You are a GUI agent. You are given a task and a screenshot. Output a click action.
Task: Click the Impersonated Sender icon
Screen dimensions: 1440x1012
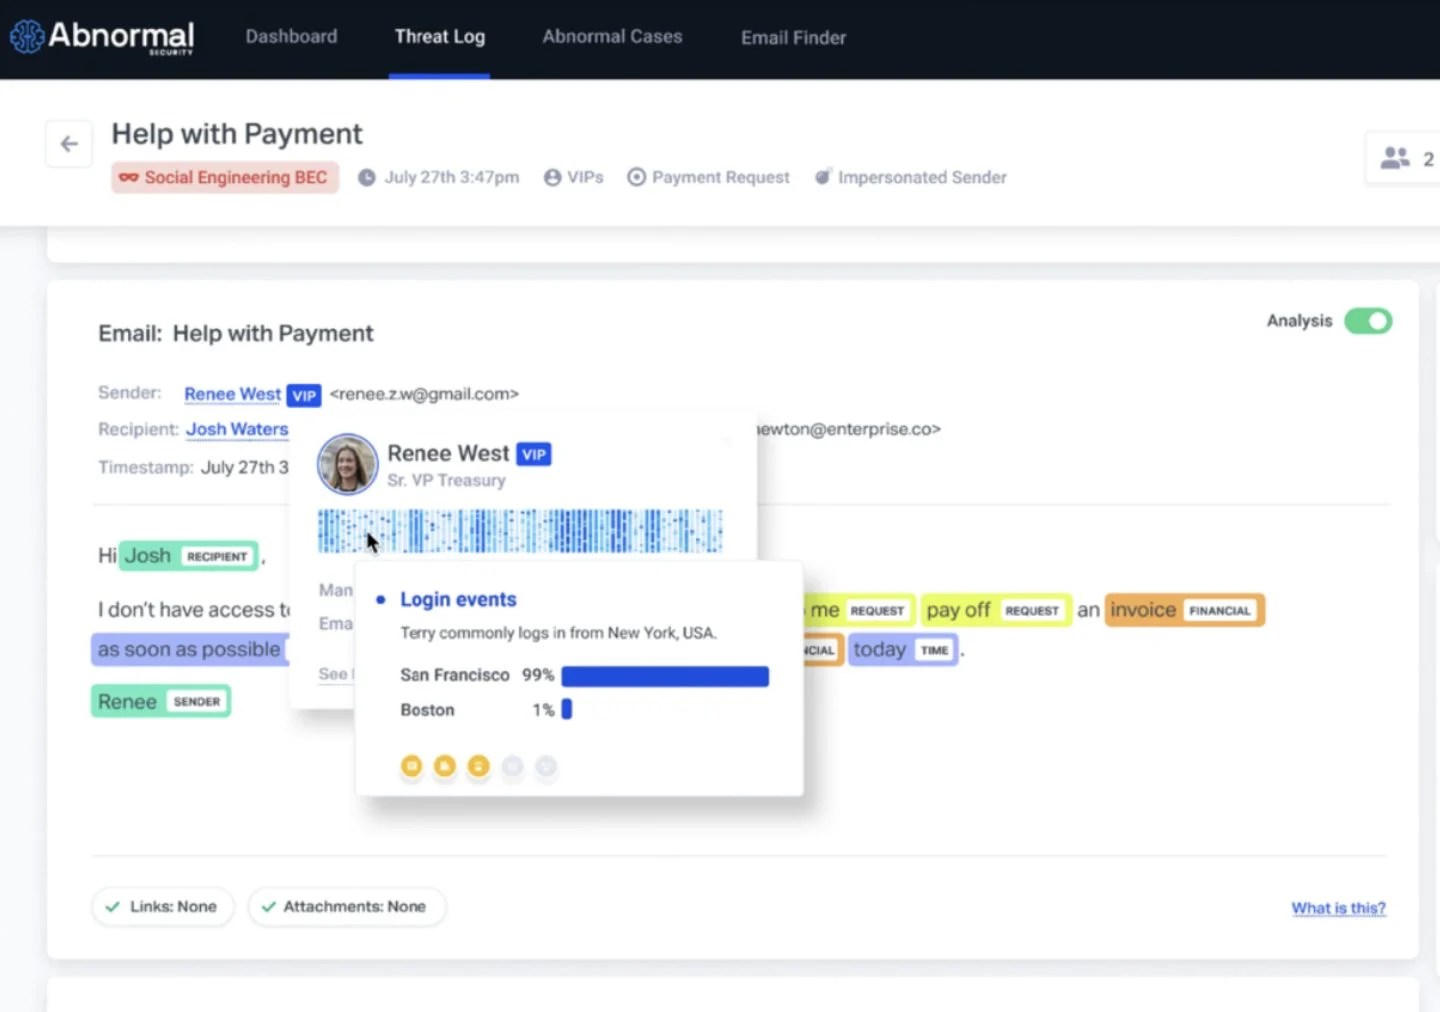[x=822, y=177]
